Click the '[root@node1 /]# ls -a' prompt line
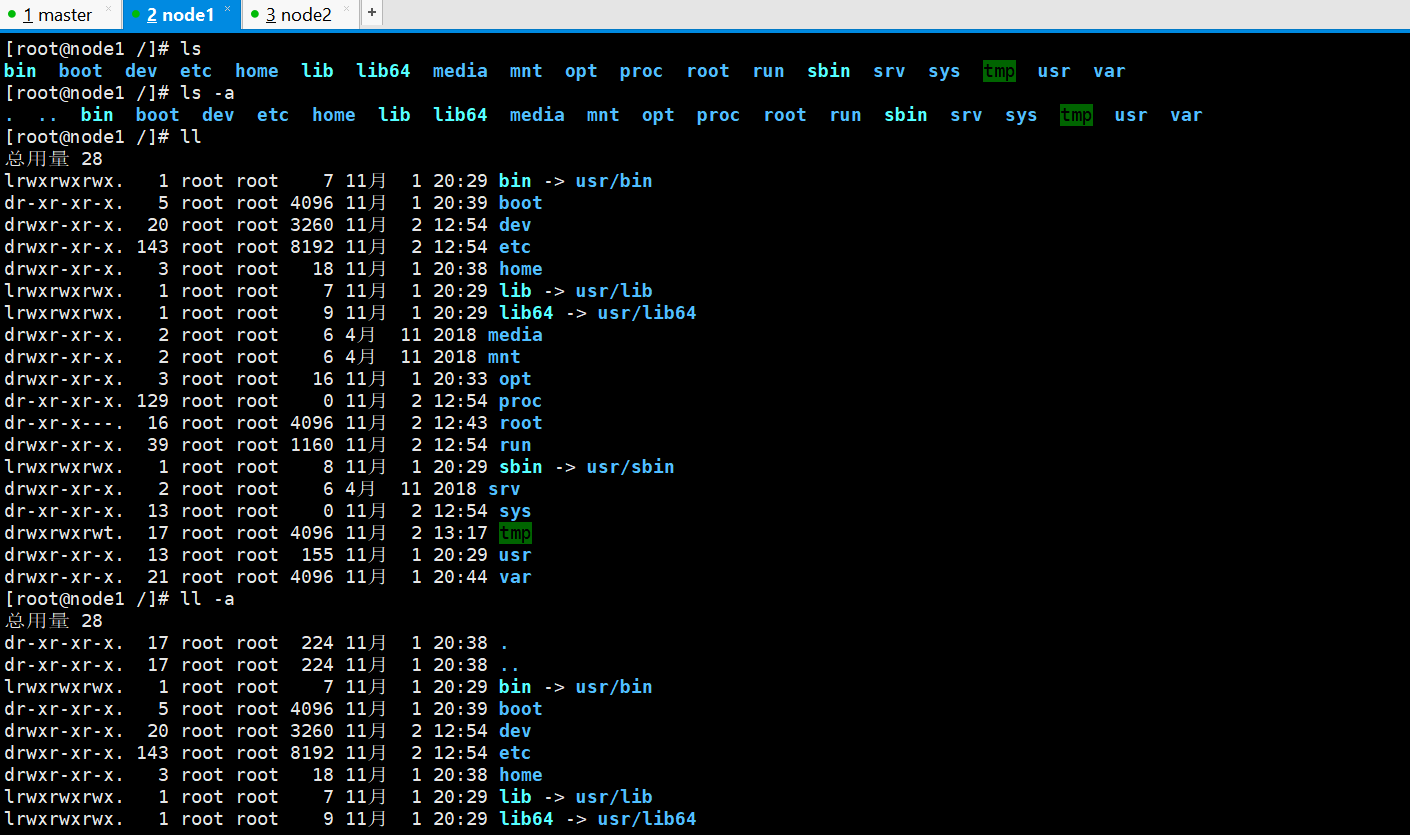Screen dimensions: 1410x835 click(x=120, y=93)
